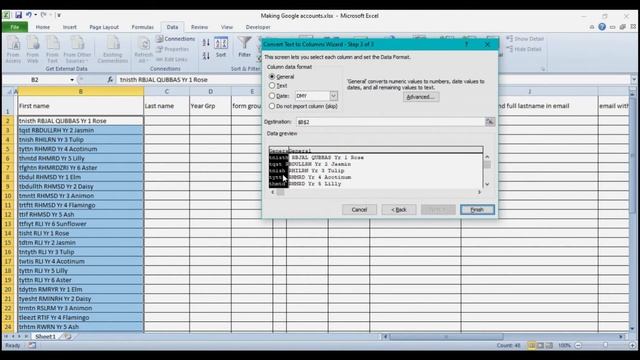Viewport: 640px width, 360px height.
Task: Switch to the Review tab
Action: 199,27
